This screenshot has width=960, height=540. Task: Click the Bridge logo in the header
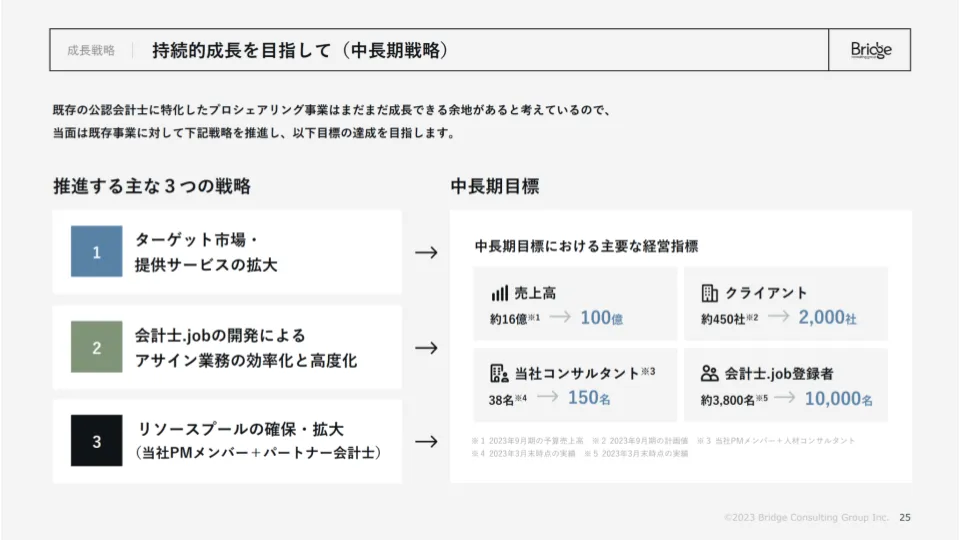pyautogui.click(x=870, y=50)
